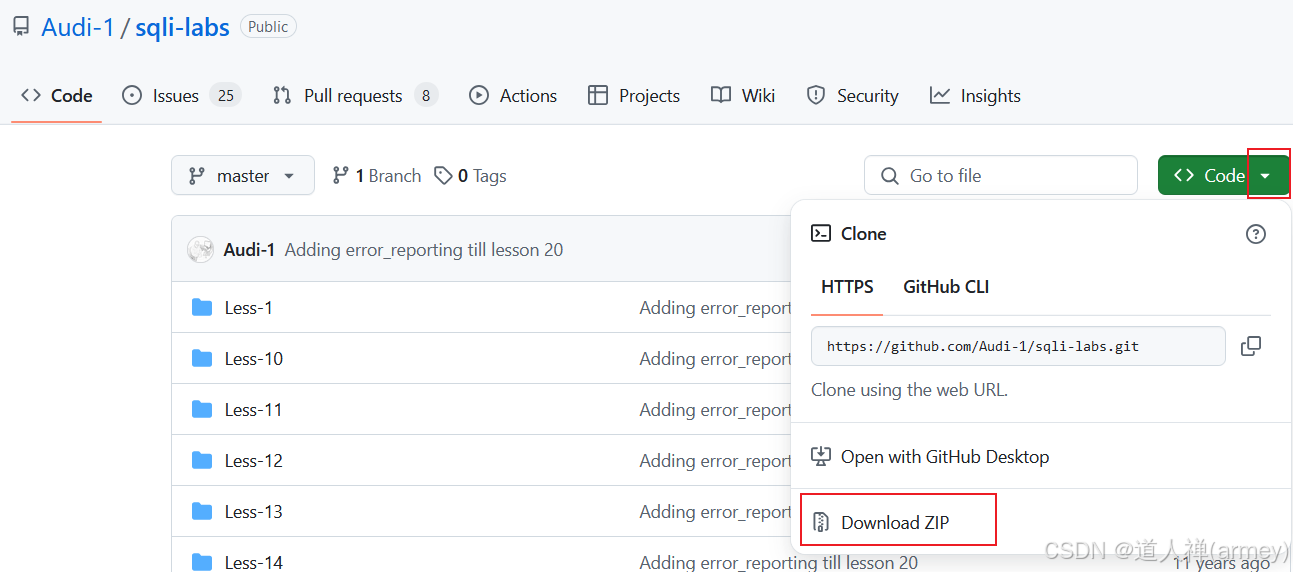Click the Pull requests count badge 8
Screen dimensions: 1293x572
tap(426, 96)
